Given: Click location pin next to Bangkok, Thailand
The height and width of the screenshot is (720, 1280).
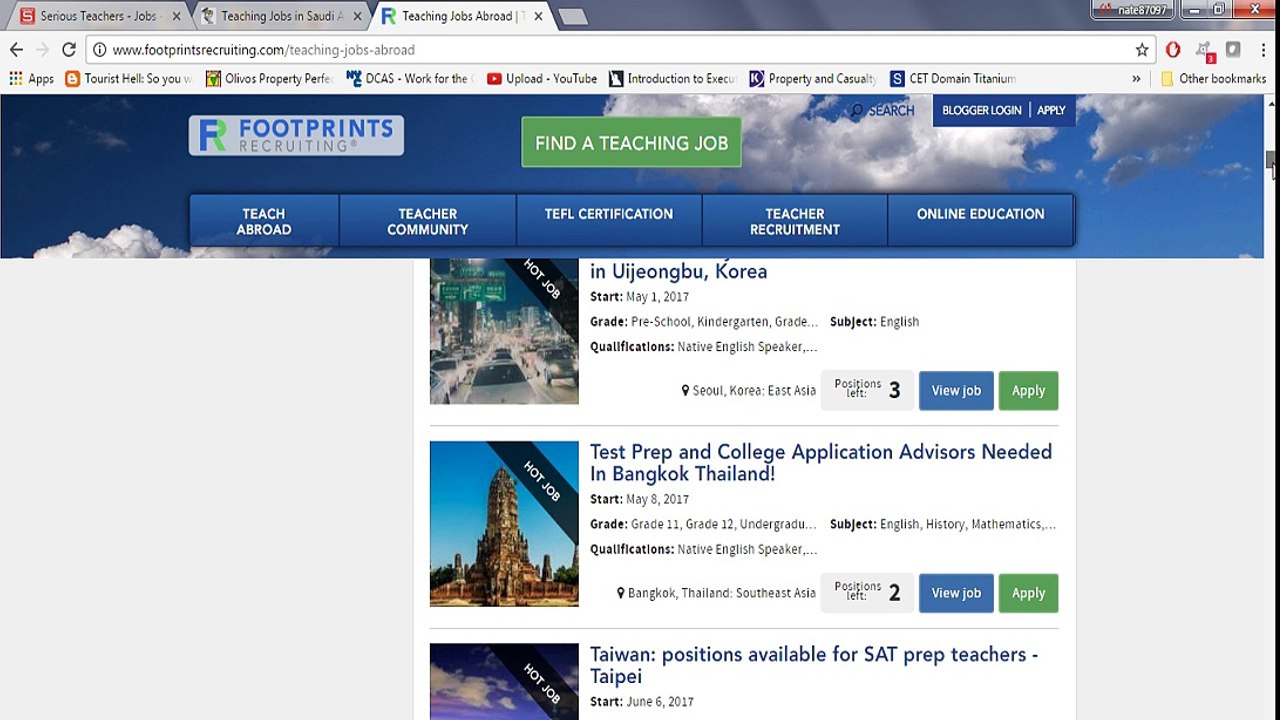Looking at the screenshot, I should coord(621,593).
